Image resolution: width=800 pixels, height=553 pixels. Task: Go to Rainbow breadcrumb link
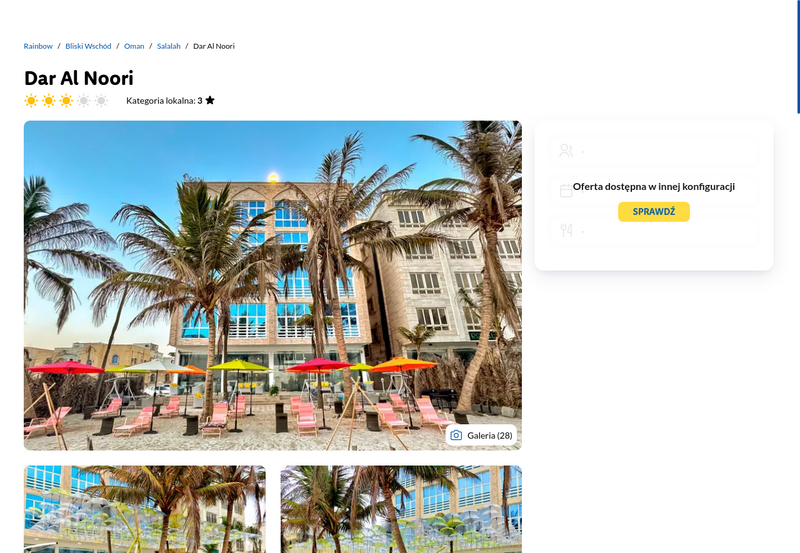click(x=38, y=46)
